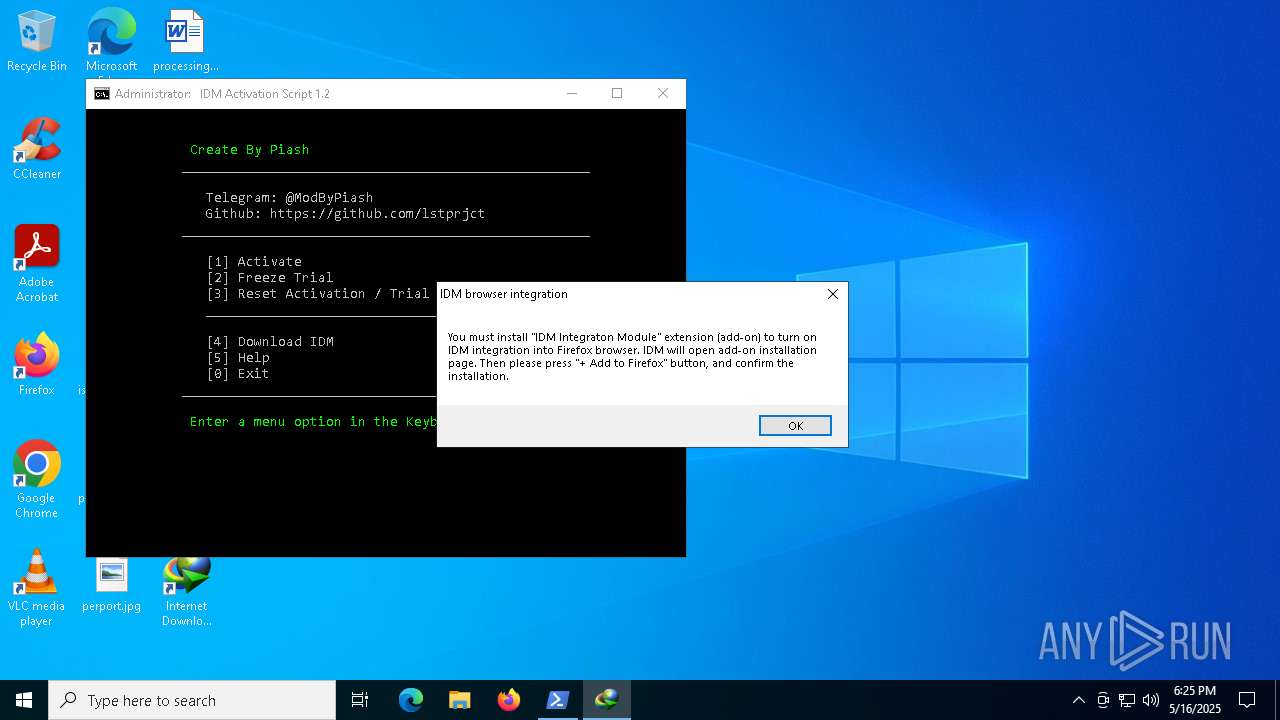Viewport: 1280px width, 720px height.
Task: Click the '[0] Exit' console line
Action: 238,374
